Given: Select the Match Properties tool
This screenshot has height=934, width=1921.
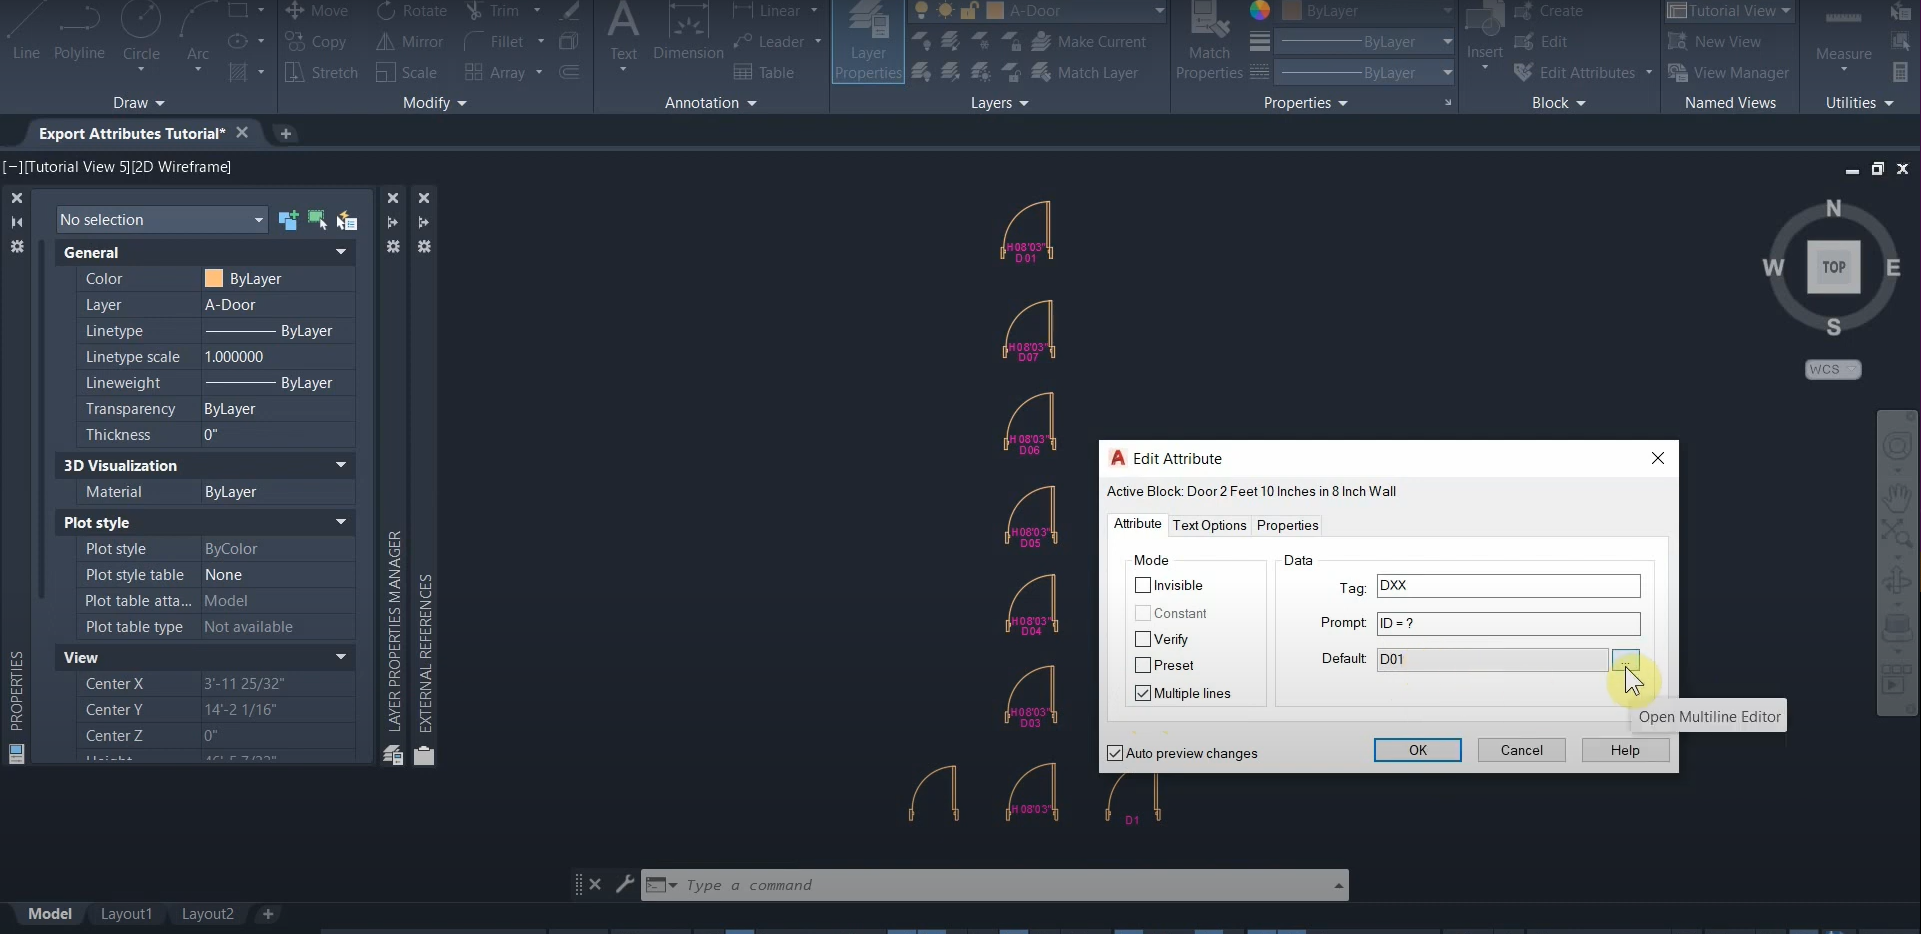Looking at the screenshot, I should (1209, 42).
